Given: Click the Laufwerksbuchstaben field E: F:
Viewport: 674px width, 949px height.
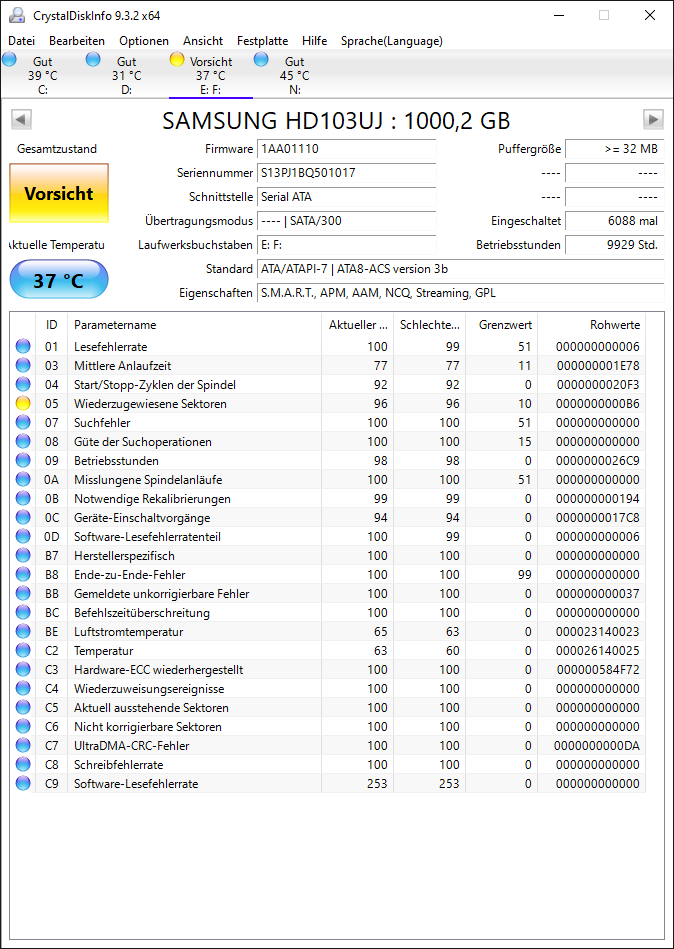Looking at the screenshot, I should 347,245.
